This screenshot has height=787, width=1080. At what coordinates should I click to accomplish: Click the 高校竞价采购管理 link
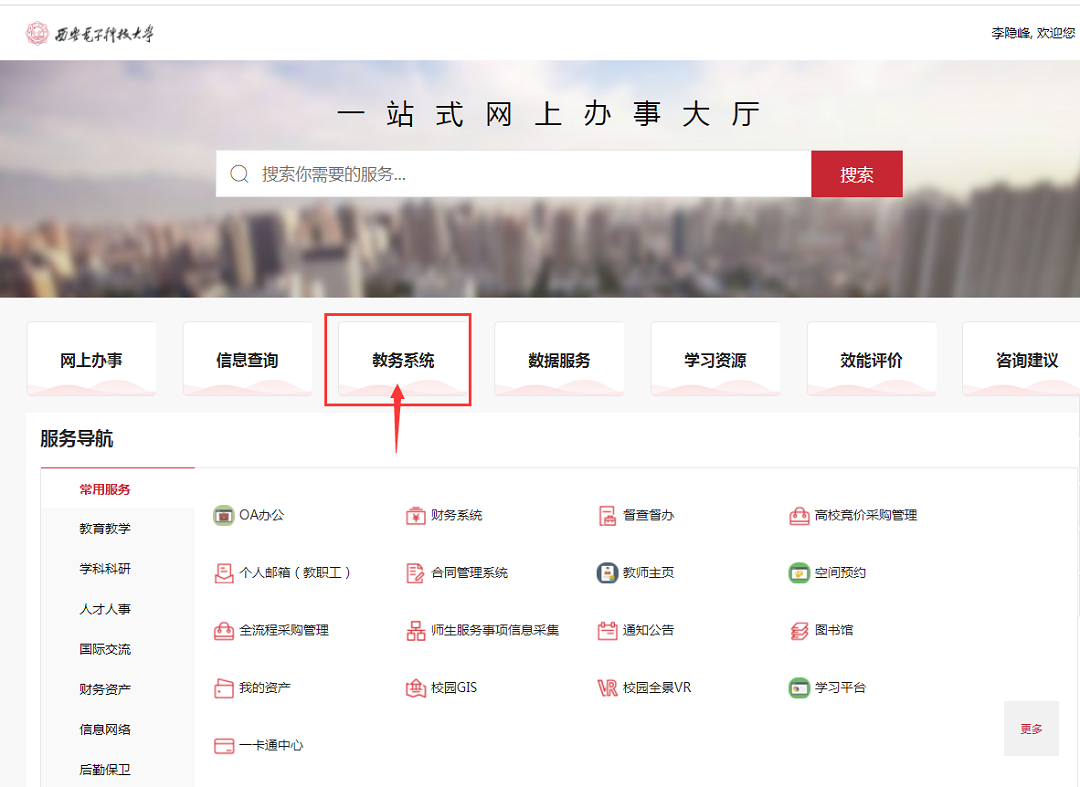(x=865, y=516)
